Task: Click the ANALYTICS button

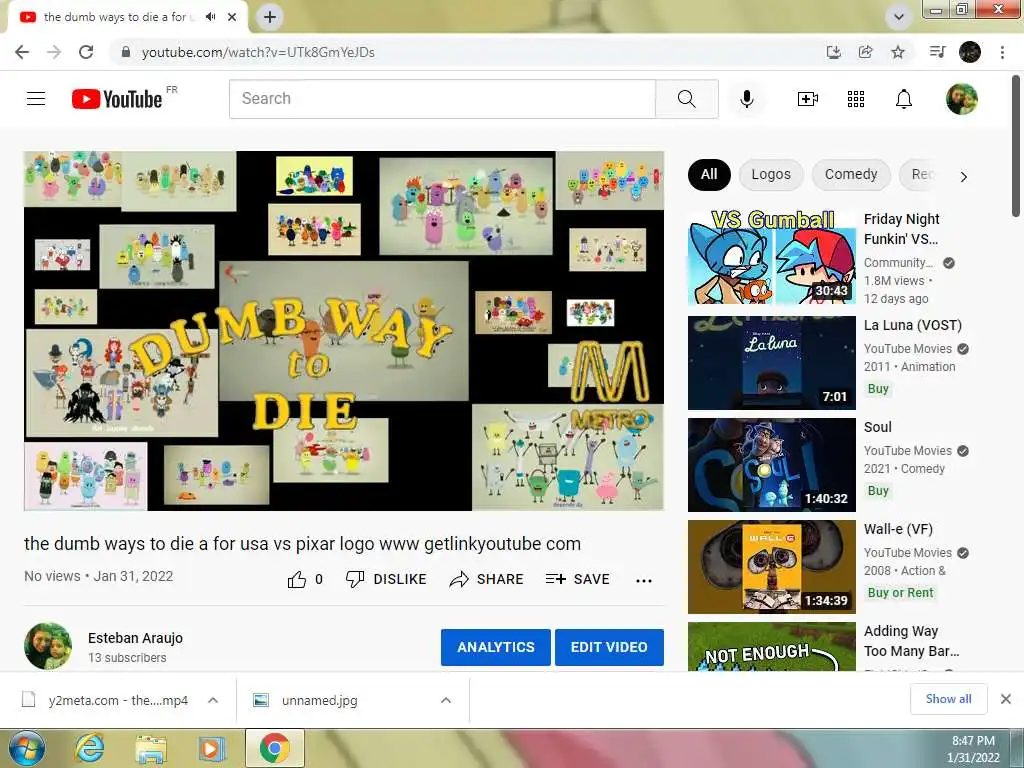Action: coord(496,647)
